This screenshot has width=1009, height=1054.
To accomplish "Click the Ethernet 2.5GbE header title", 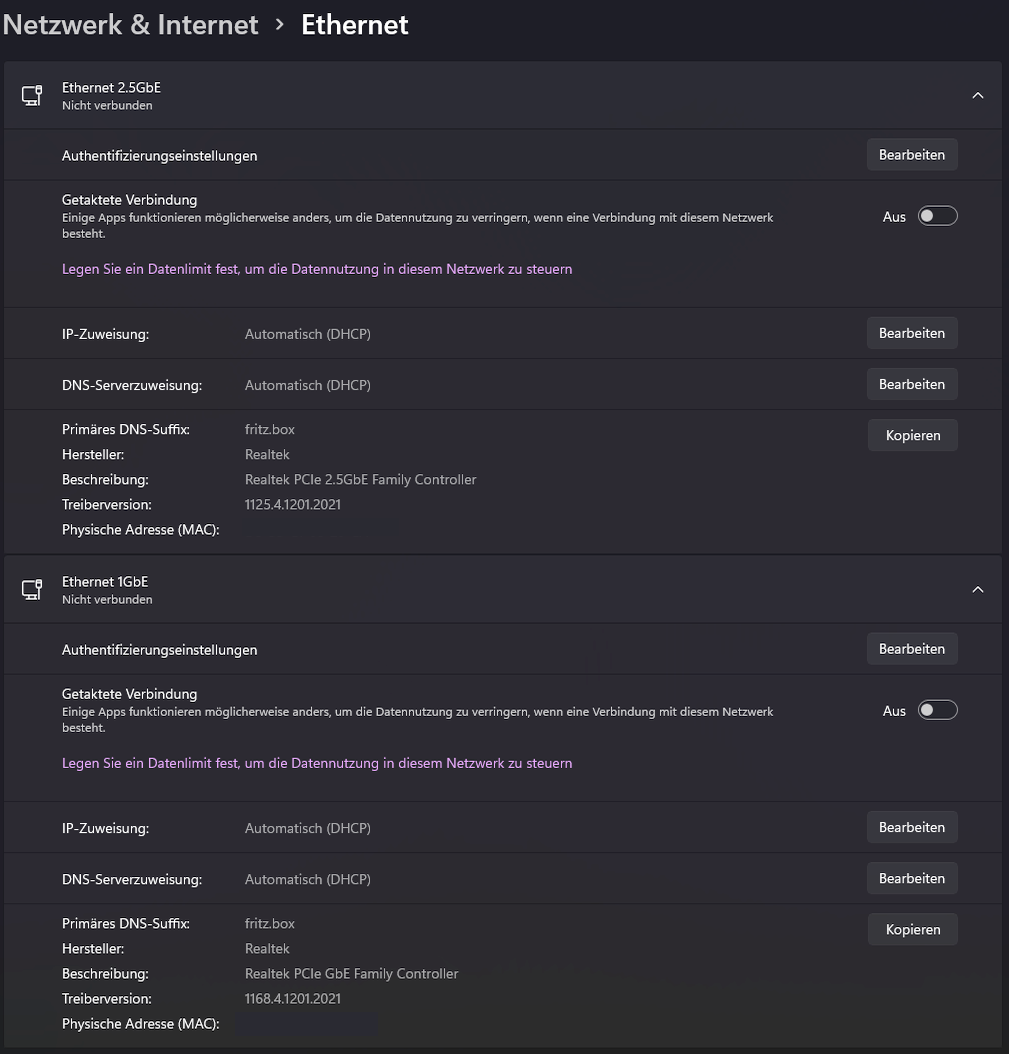I will pyautogui.click(x=111, y=88).
